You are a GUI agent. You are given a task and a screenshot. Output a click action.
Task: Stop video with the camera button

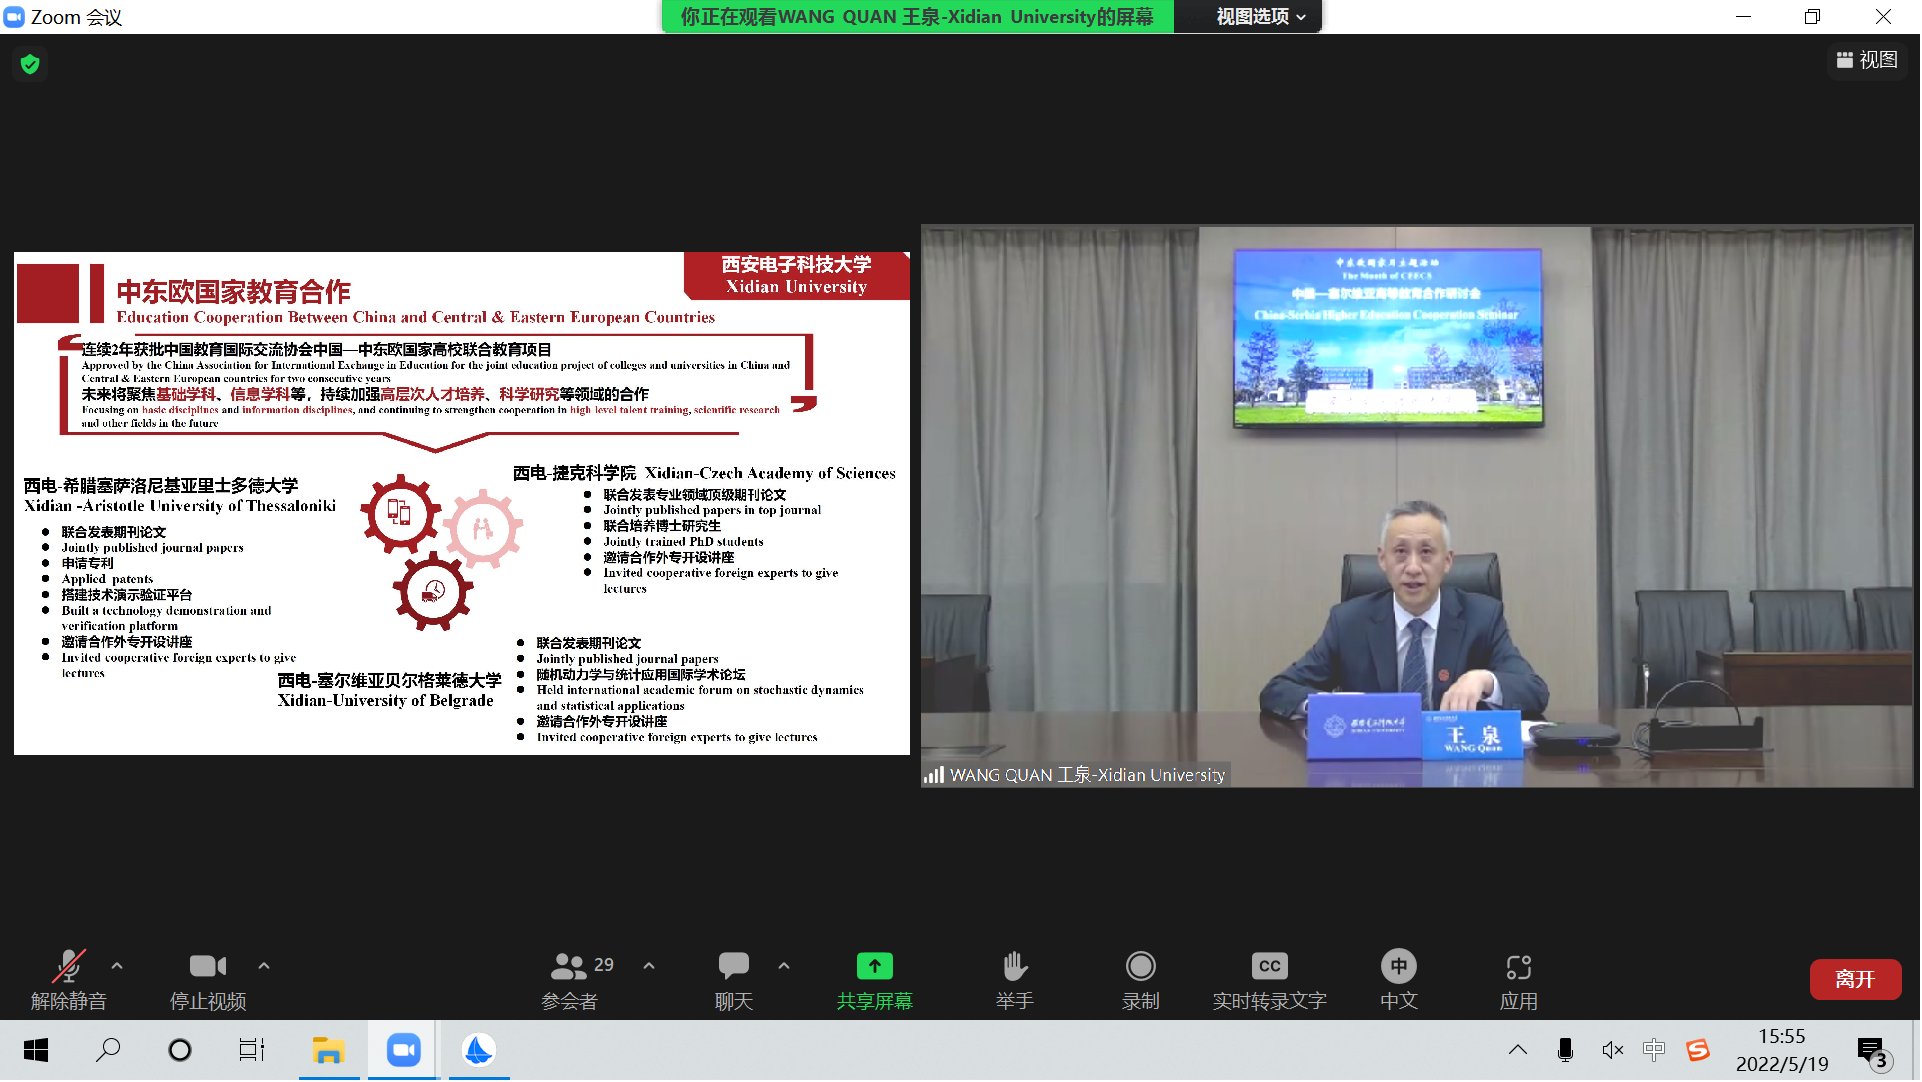pos(208,980)
